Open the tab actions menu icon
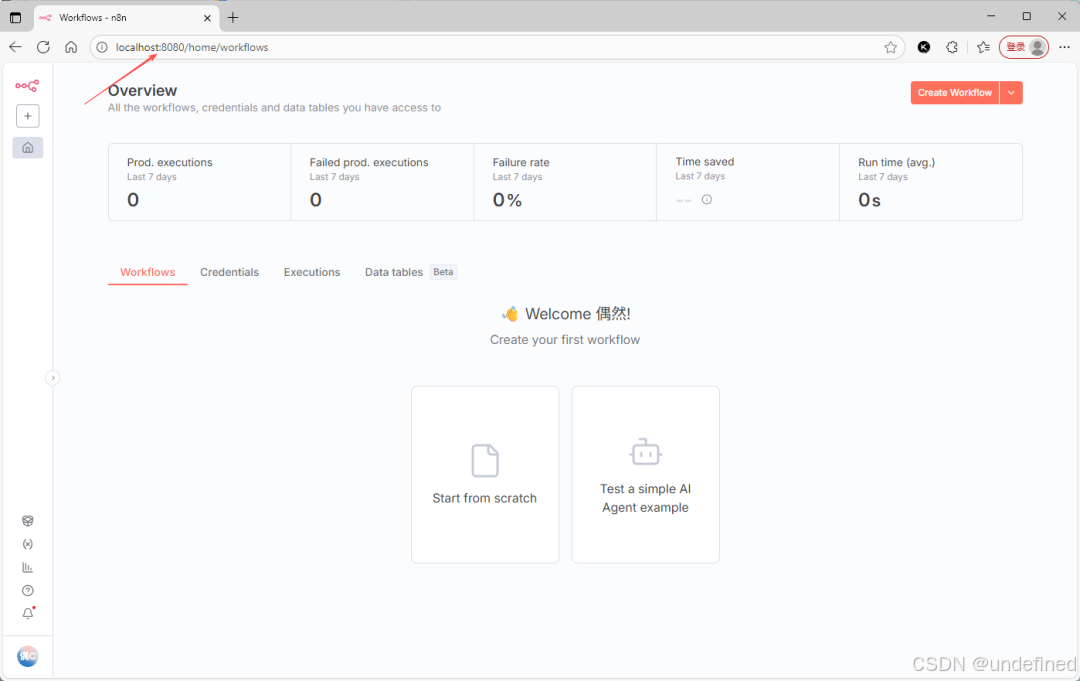The height and width of the screenshot is (681, 1080). (15, 17)
